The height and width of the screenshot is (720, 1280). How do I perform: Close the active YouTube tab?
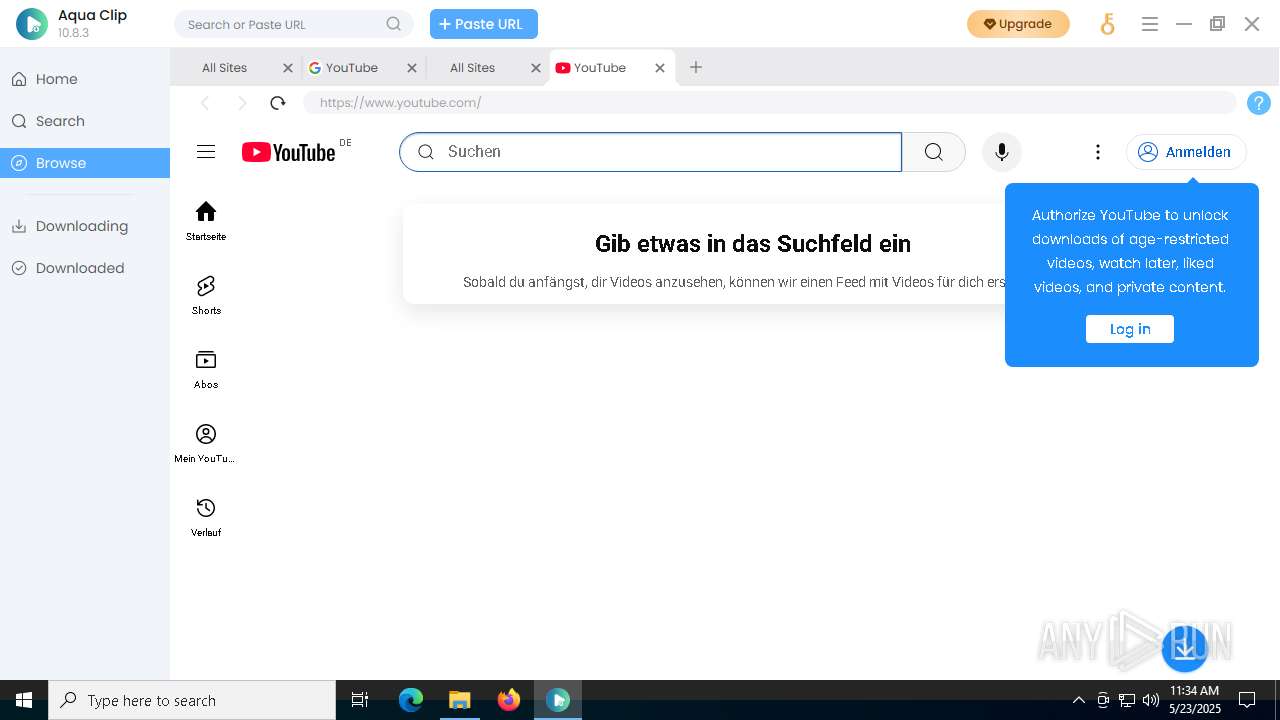click(x=660, y=68)
